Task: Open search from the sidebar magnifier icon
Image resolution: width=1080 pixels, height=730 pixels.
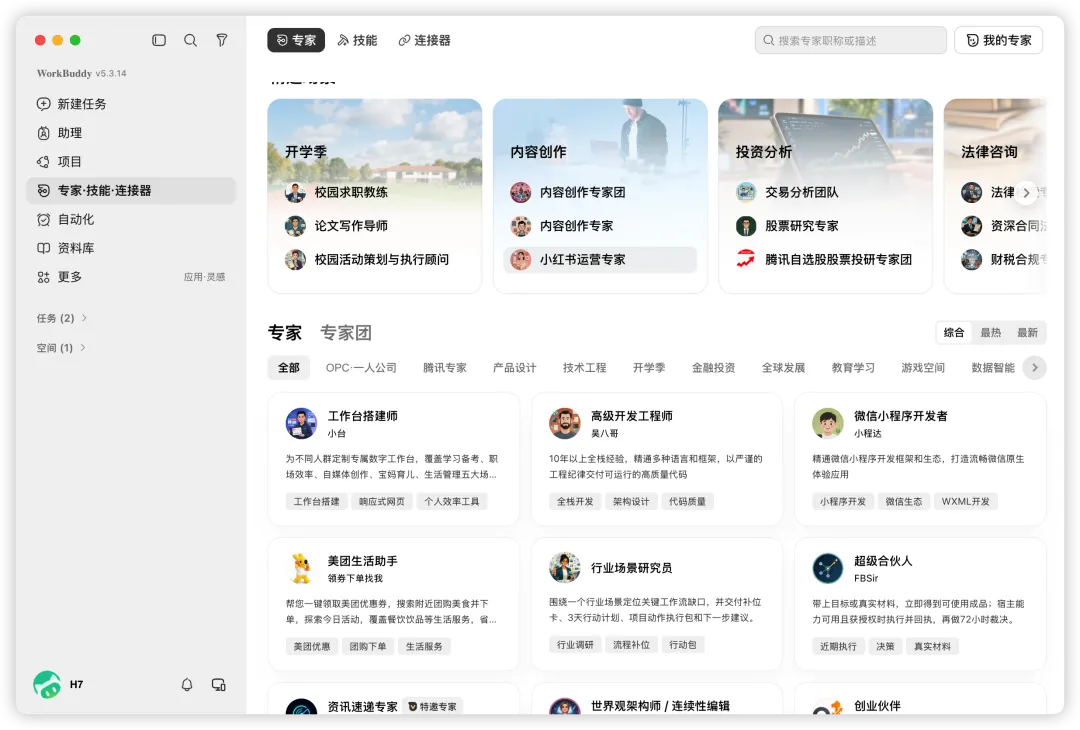Action: 190,40
